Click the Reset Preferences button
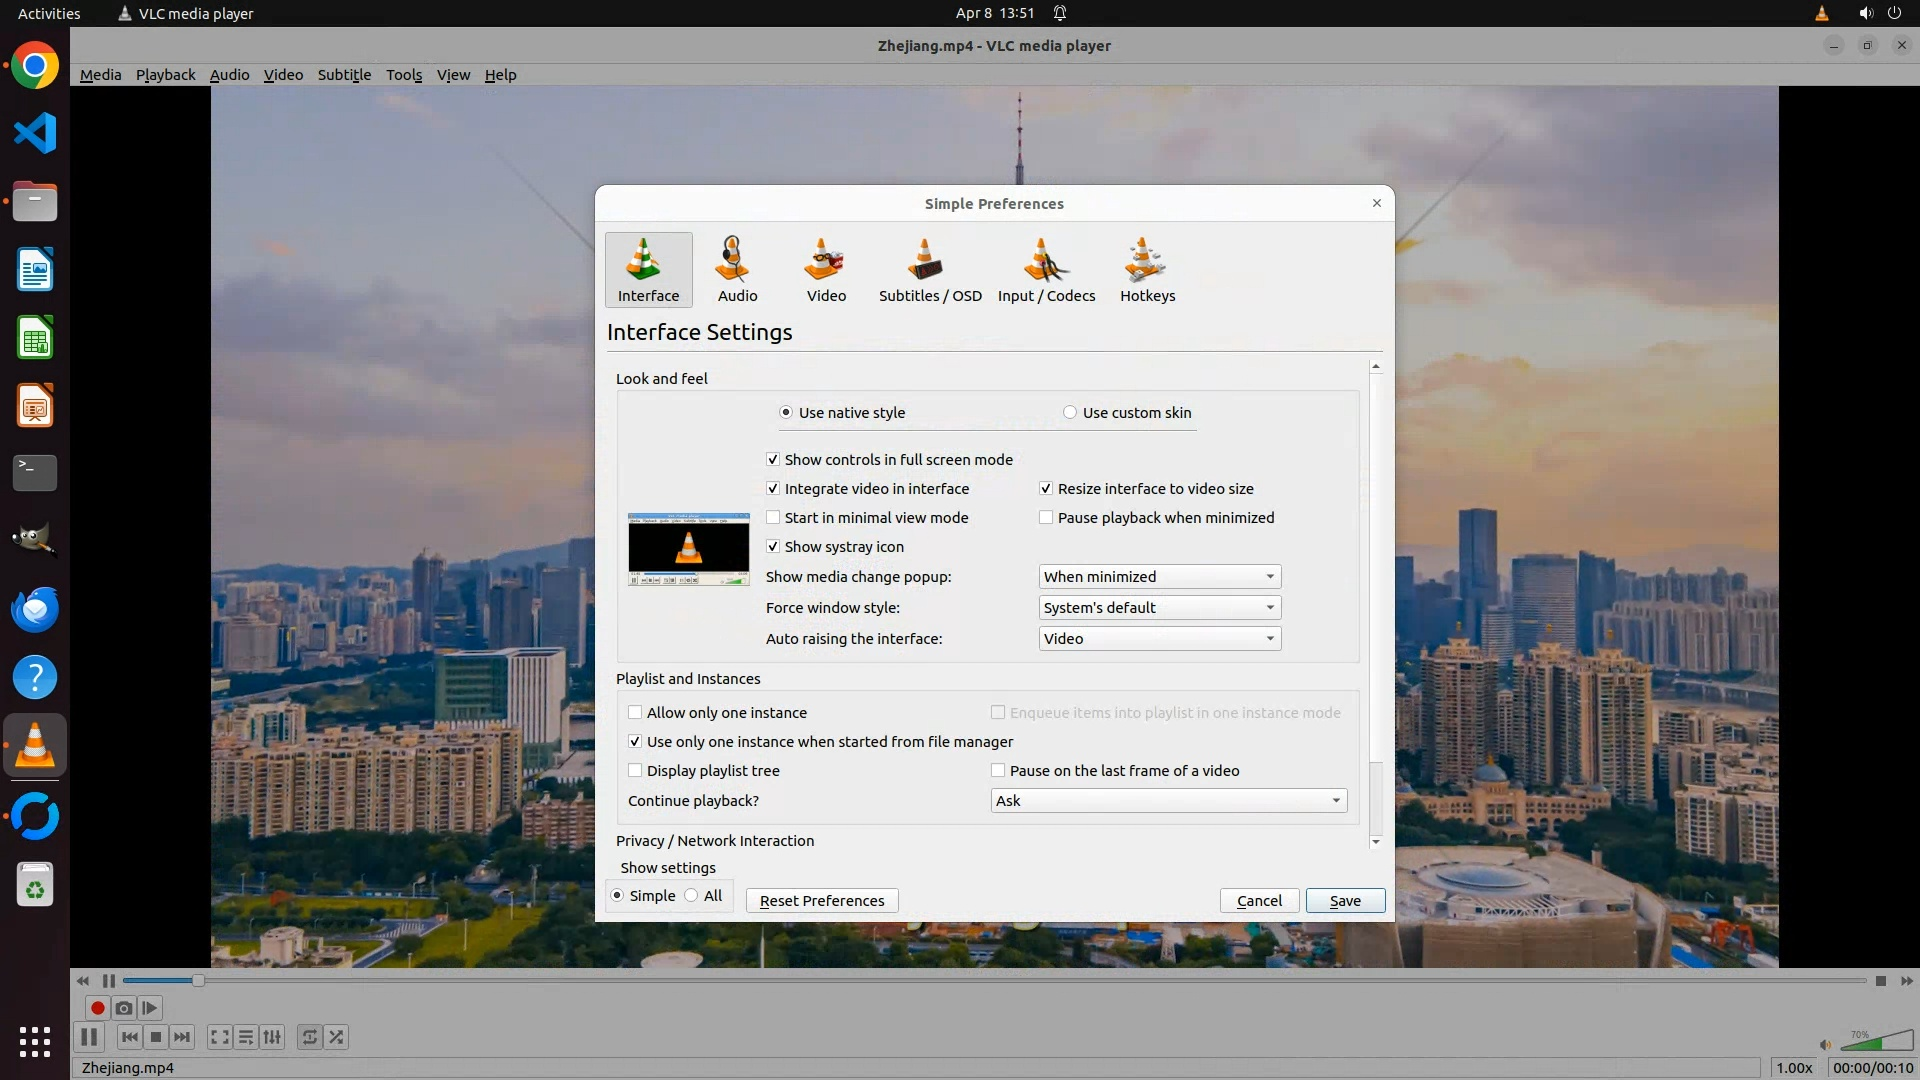 tap(822, 901)
